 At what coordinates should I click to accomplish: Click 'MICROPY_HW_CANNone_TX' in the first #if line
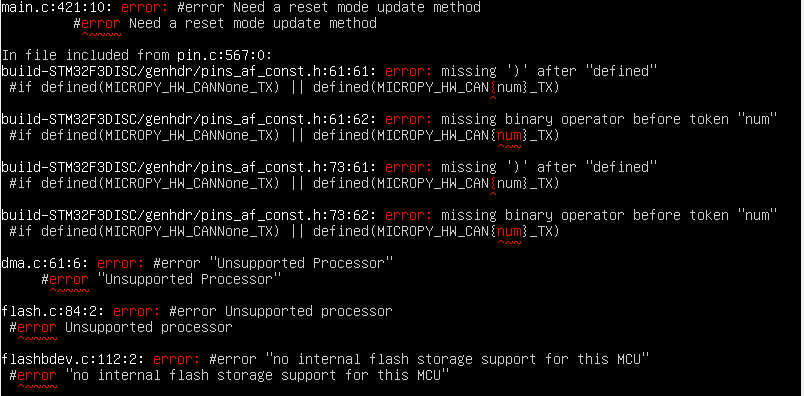click(189, 87)
